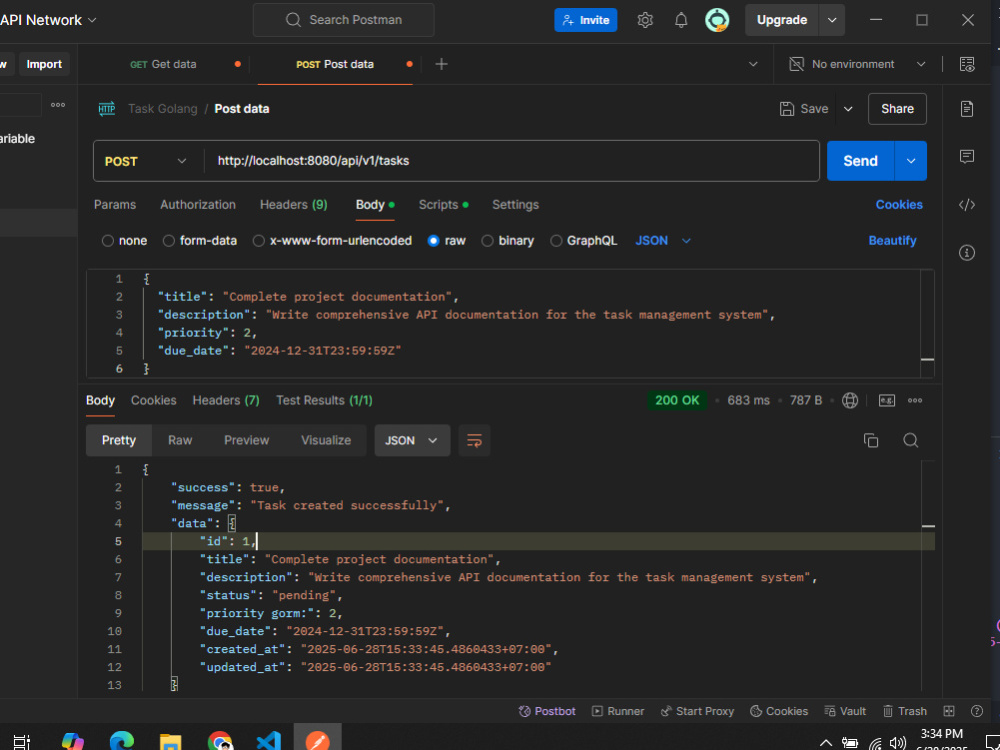Screen dimensions: 1000x750
Task: Open Microsoft Edge from taskbar
Action: click(x=122, y=740)
